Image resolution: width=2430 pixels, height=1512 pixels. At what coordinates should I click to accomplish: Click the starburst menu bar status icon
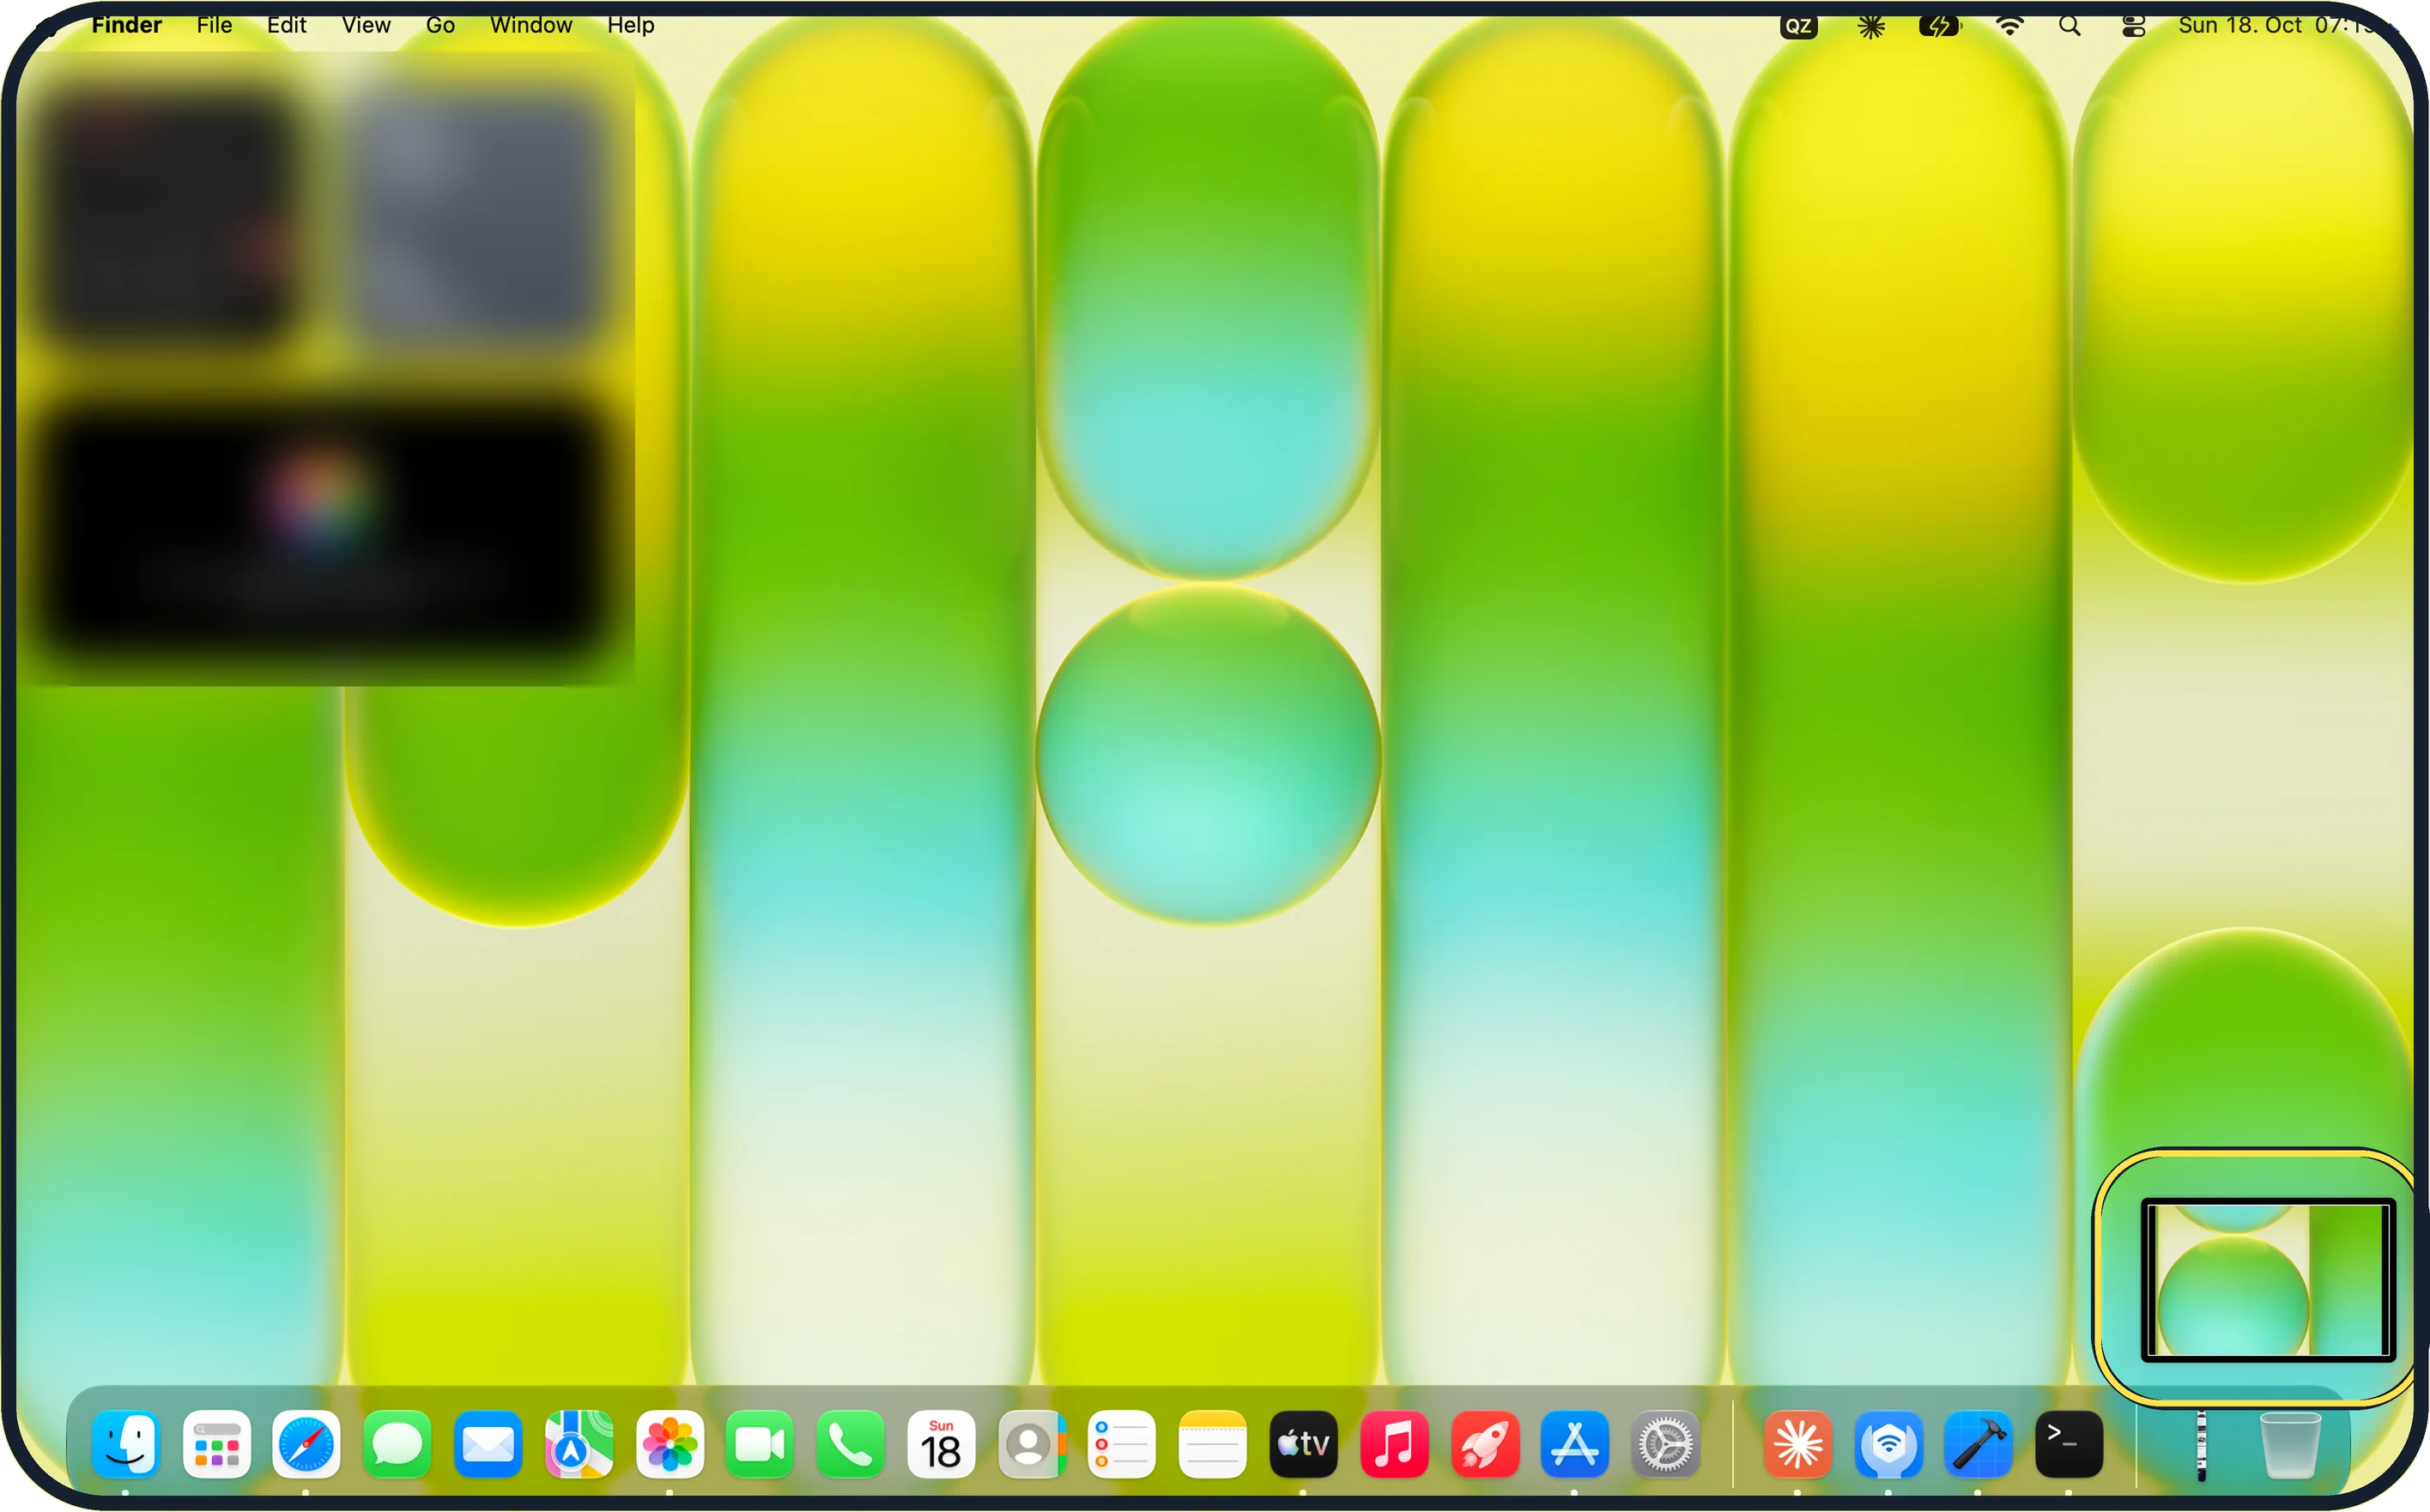(1871, 26)
